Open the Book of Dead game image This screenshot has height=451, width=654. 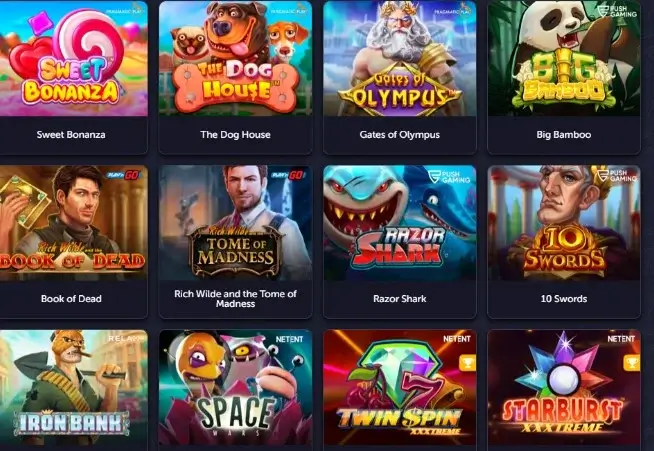[73, 223]
